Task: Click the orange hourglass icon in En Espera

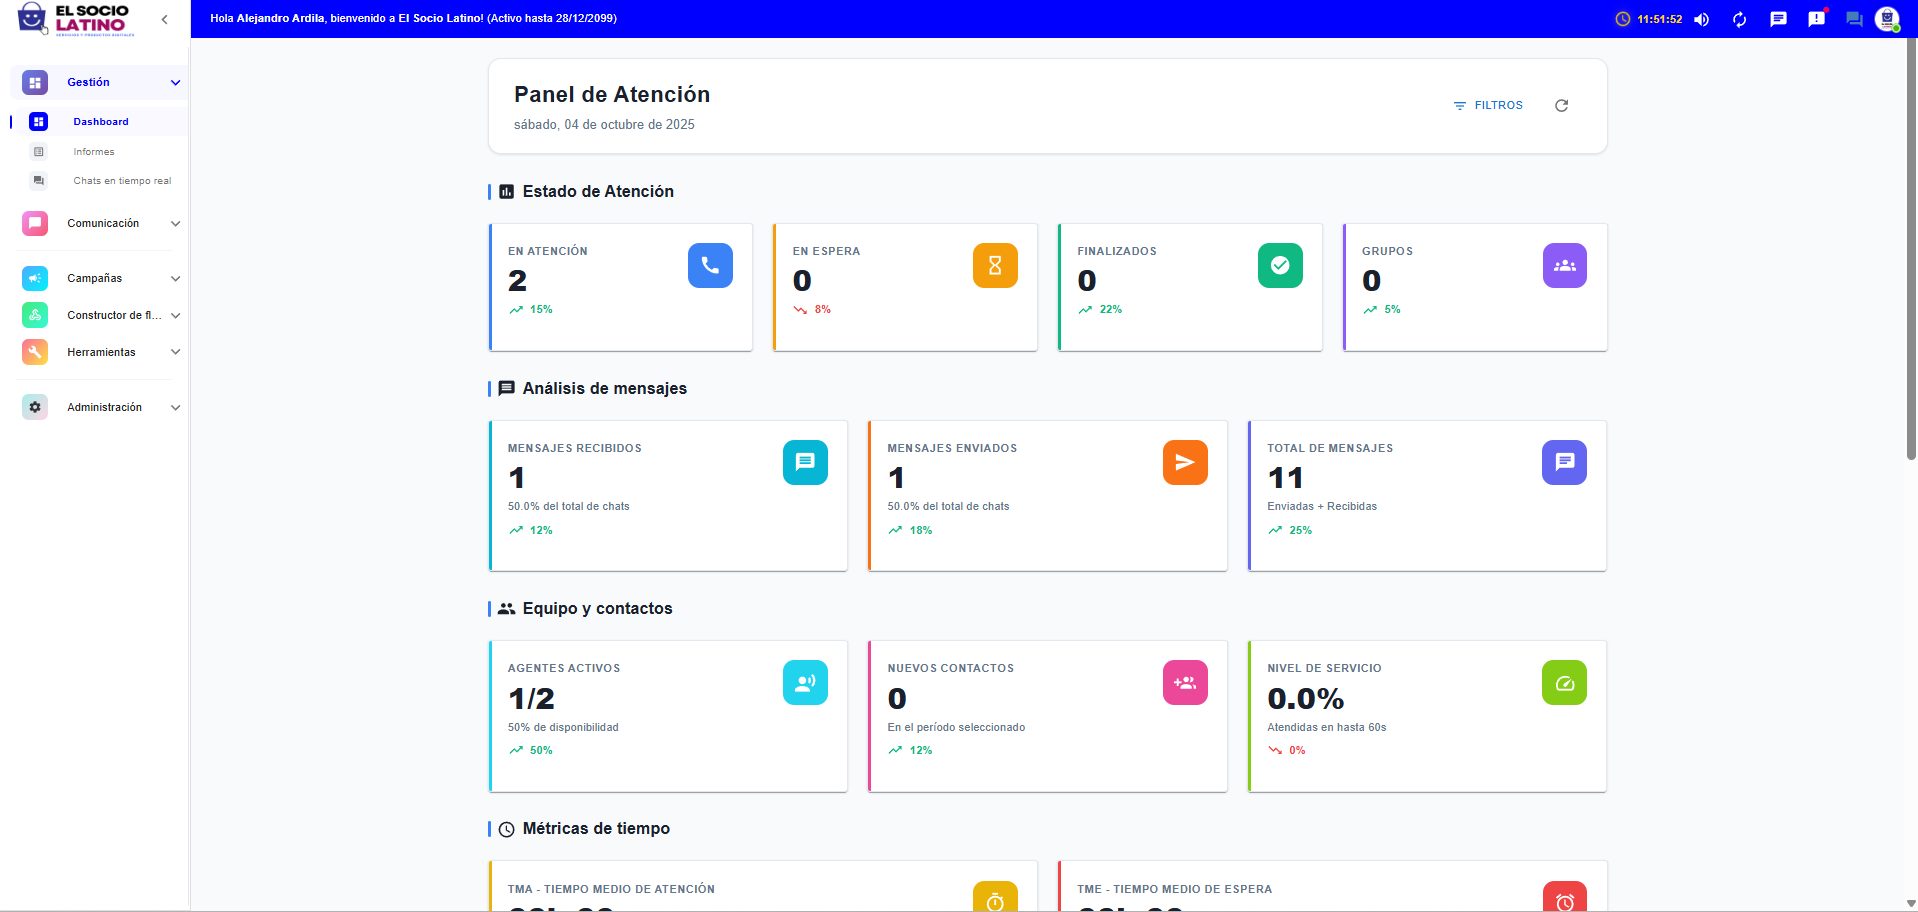Action: pos(995,266)
